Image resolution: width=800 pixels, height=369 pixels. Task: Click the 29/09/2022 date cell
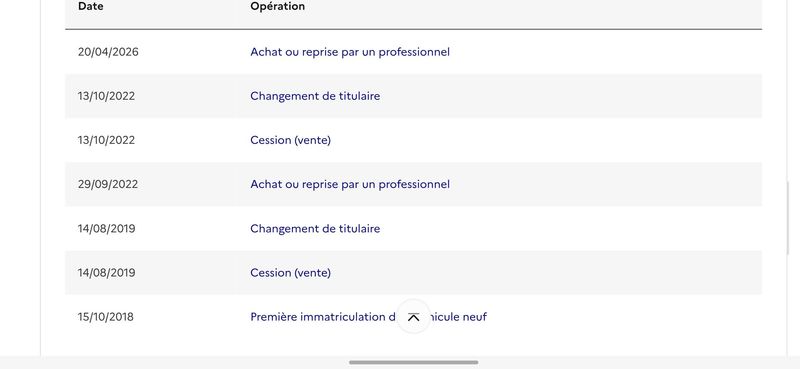click(108, 184)
